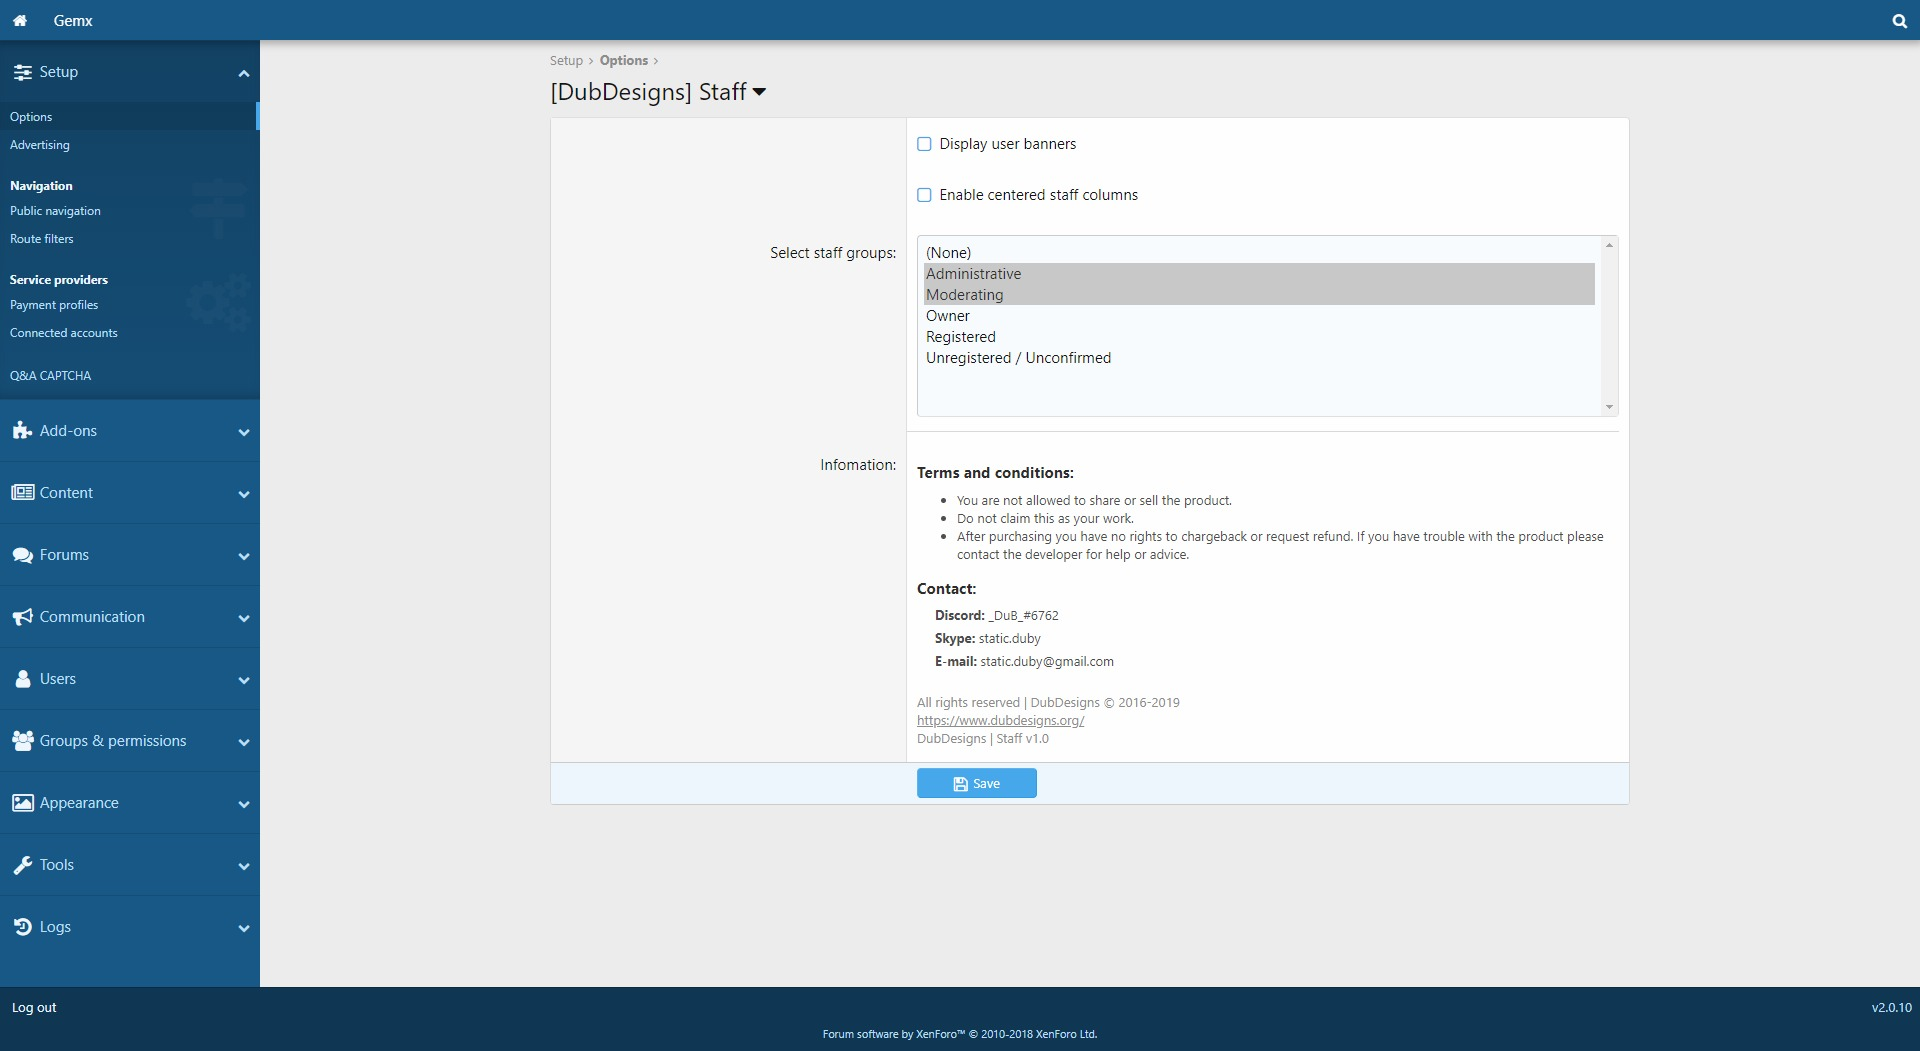This screenshot has width=1920, height=1051.
Task: Expand the Appearance section chevron
Action: (243, 804)
